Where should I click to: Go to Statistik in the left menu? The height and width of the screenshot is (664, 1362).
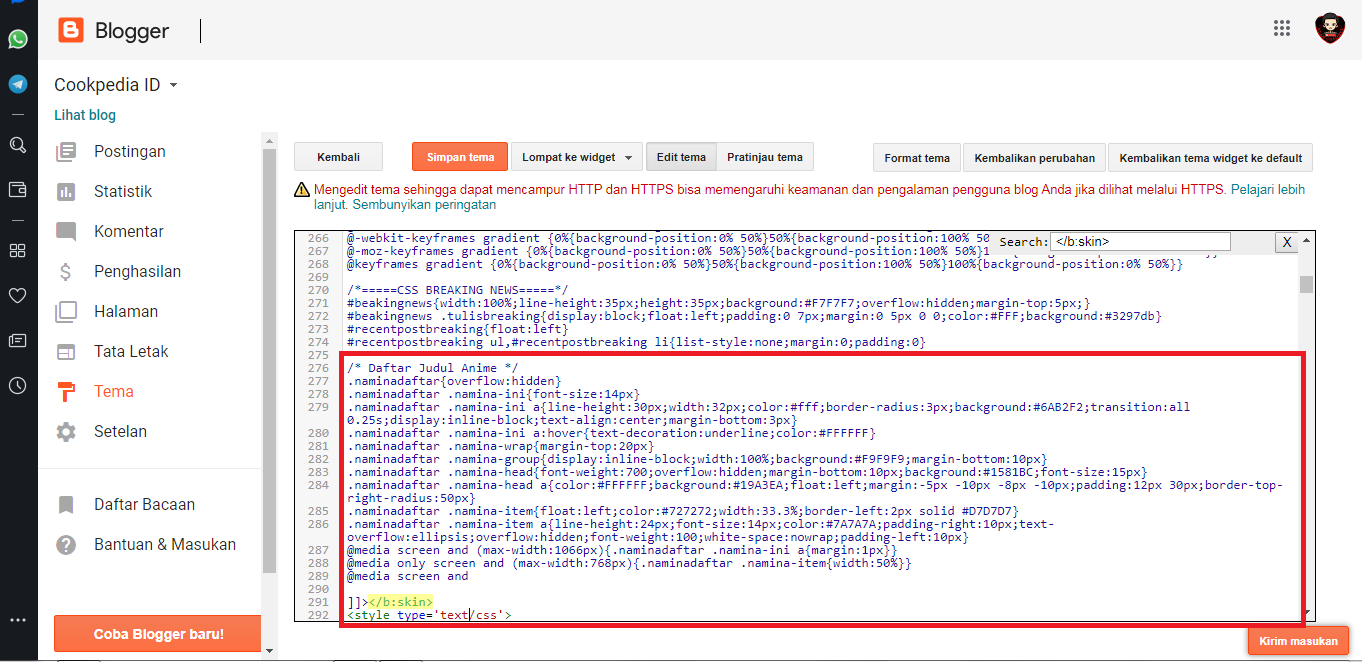click(123, 192)
